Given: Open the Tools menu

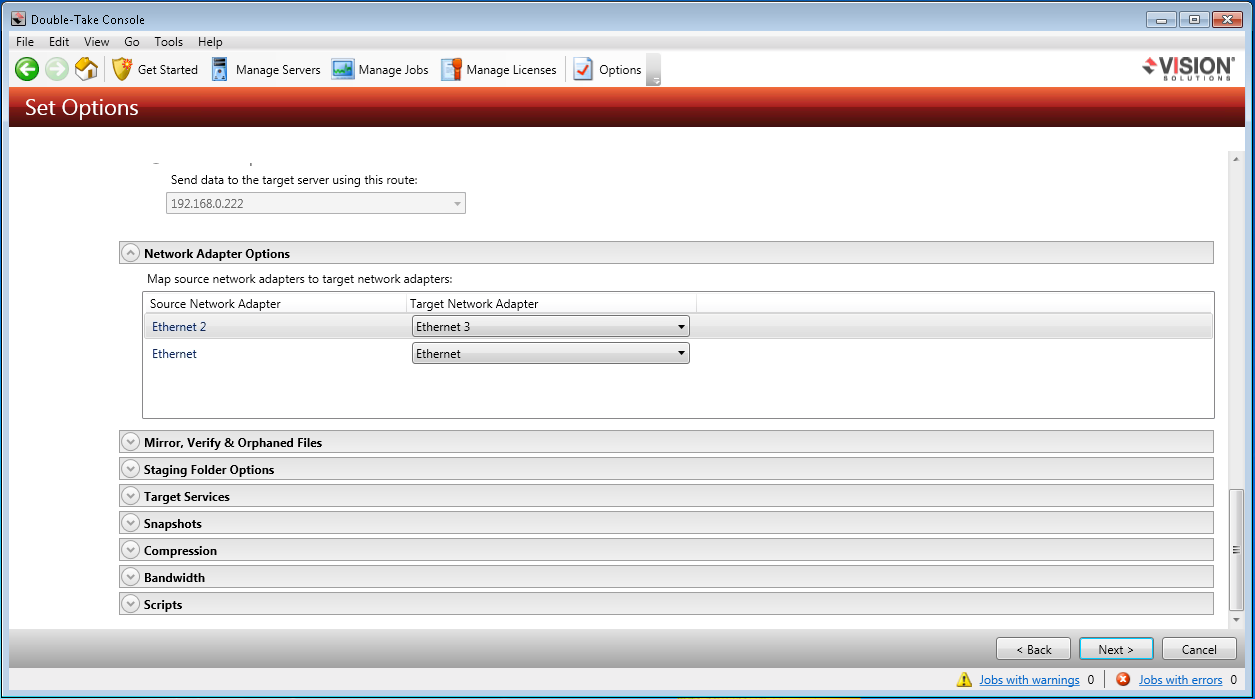Looking at the screenshot, I should click(x=168, y=42).
